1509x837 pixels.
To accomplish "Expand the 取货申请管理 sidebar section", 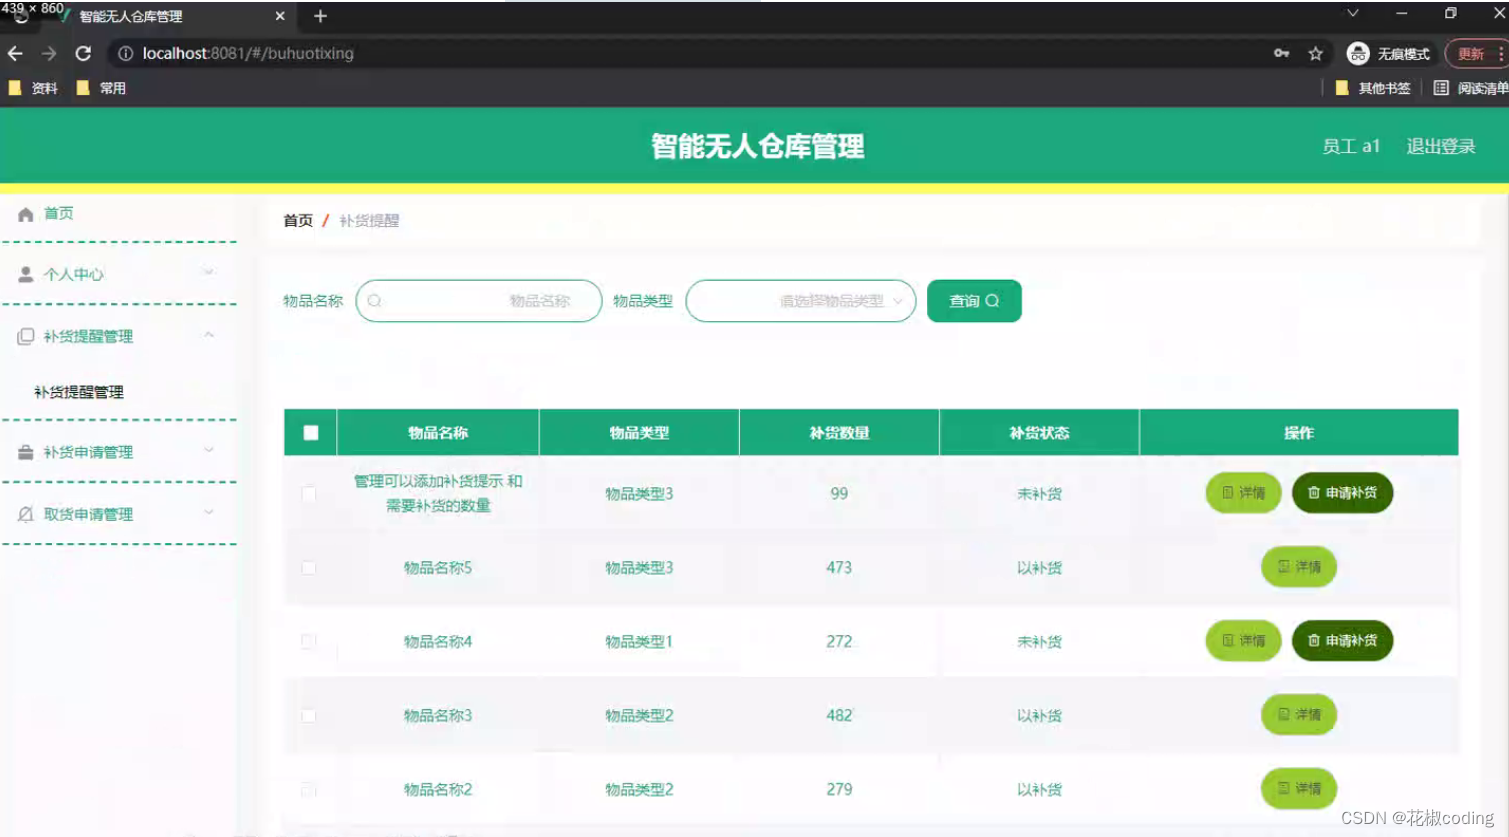I will coord(209,513).
